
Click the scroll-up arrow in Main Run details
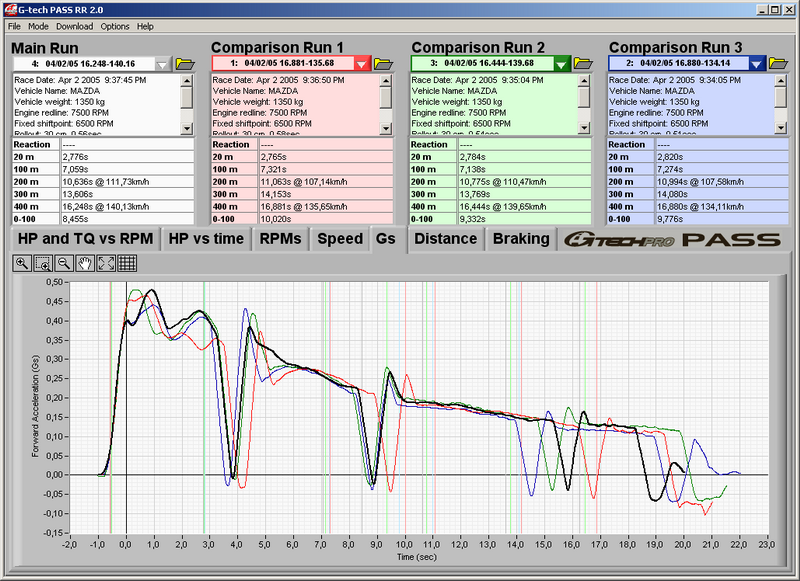click(x=187, y=81)
